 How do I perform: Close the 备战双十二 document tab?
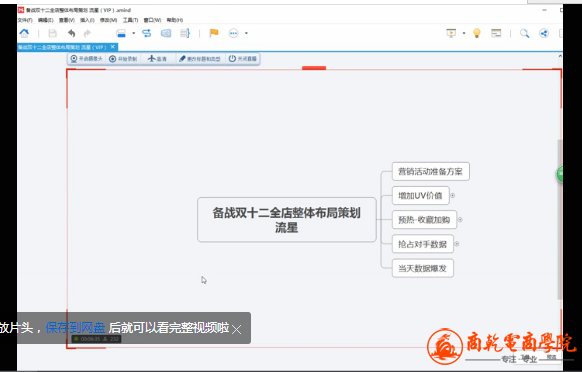[113, 47]
